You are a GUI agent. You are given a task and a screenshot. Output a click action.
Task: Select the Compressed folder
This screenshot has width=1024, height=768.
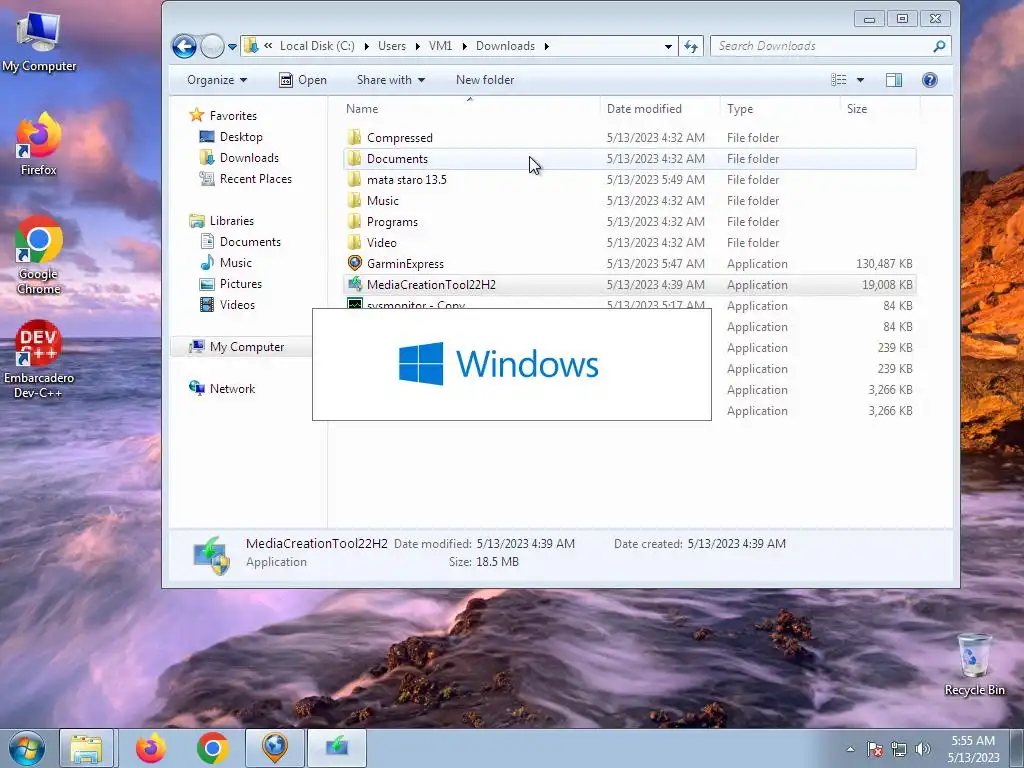[630, 138]
